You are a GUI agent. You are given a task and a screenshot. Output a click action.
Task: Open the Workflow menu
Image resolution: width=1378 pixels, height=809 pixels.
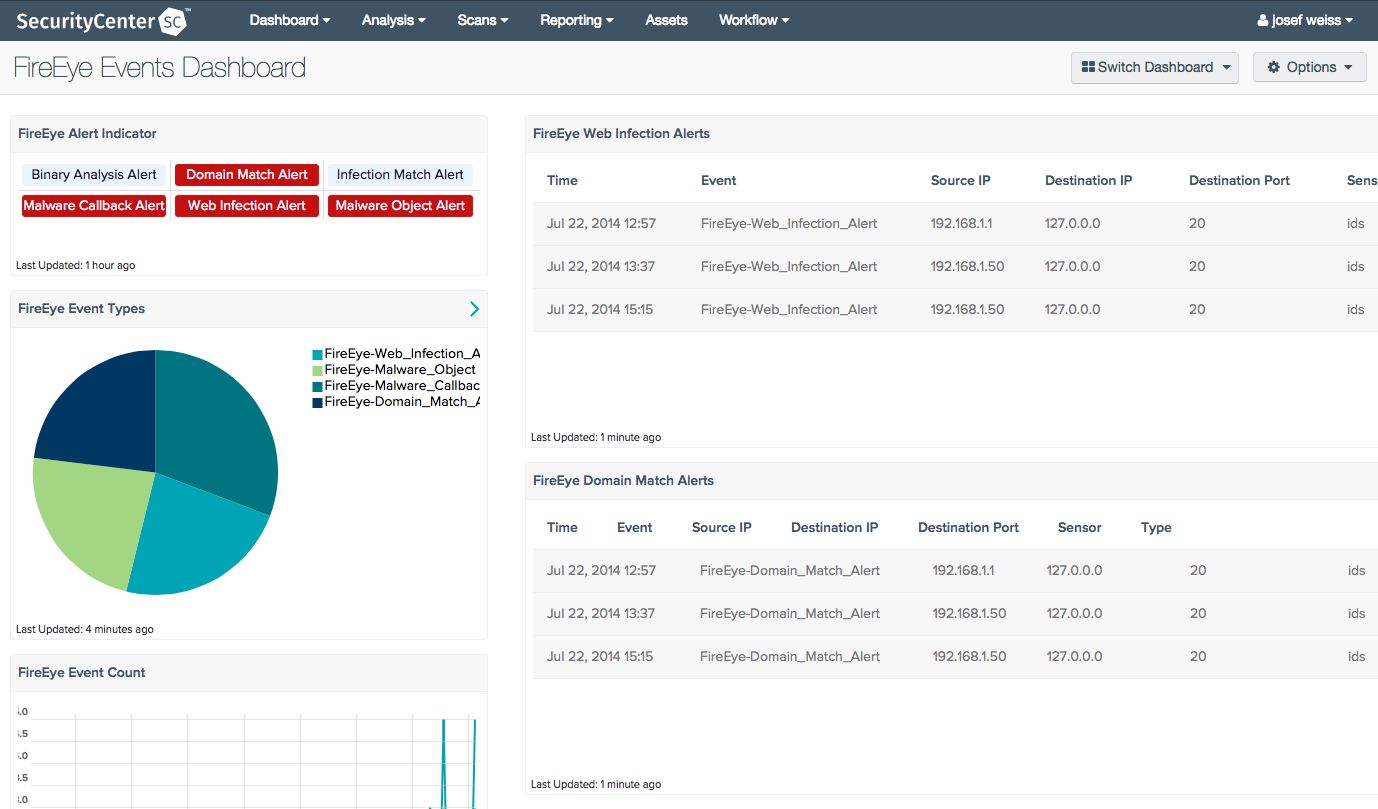(x=754, y=20)
